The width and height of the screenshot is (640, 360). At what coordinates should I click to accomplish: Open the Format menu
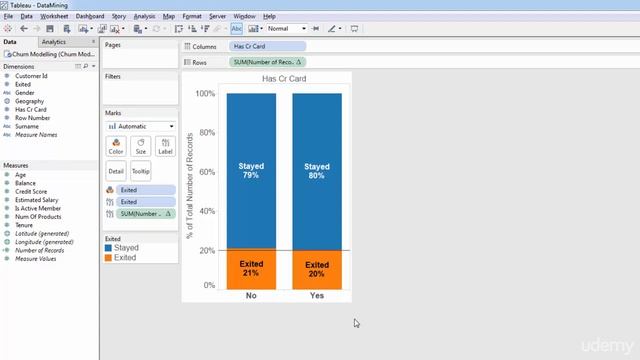pyautogui.click(x=192, y=16)
